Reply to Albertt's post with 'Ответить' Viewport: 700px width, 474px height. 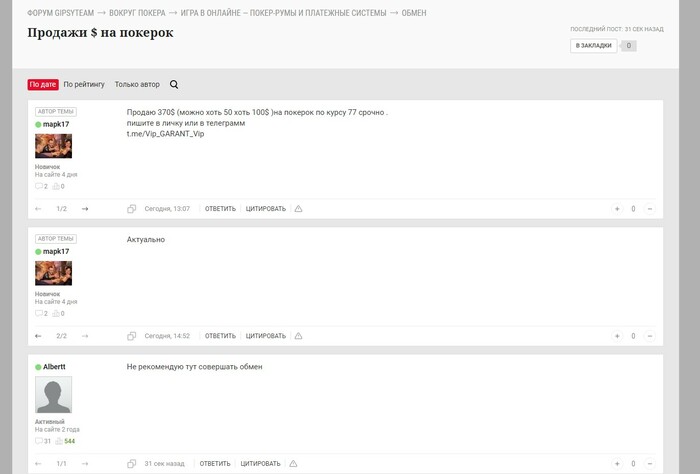215,464
